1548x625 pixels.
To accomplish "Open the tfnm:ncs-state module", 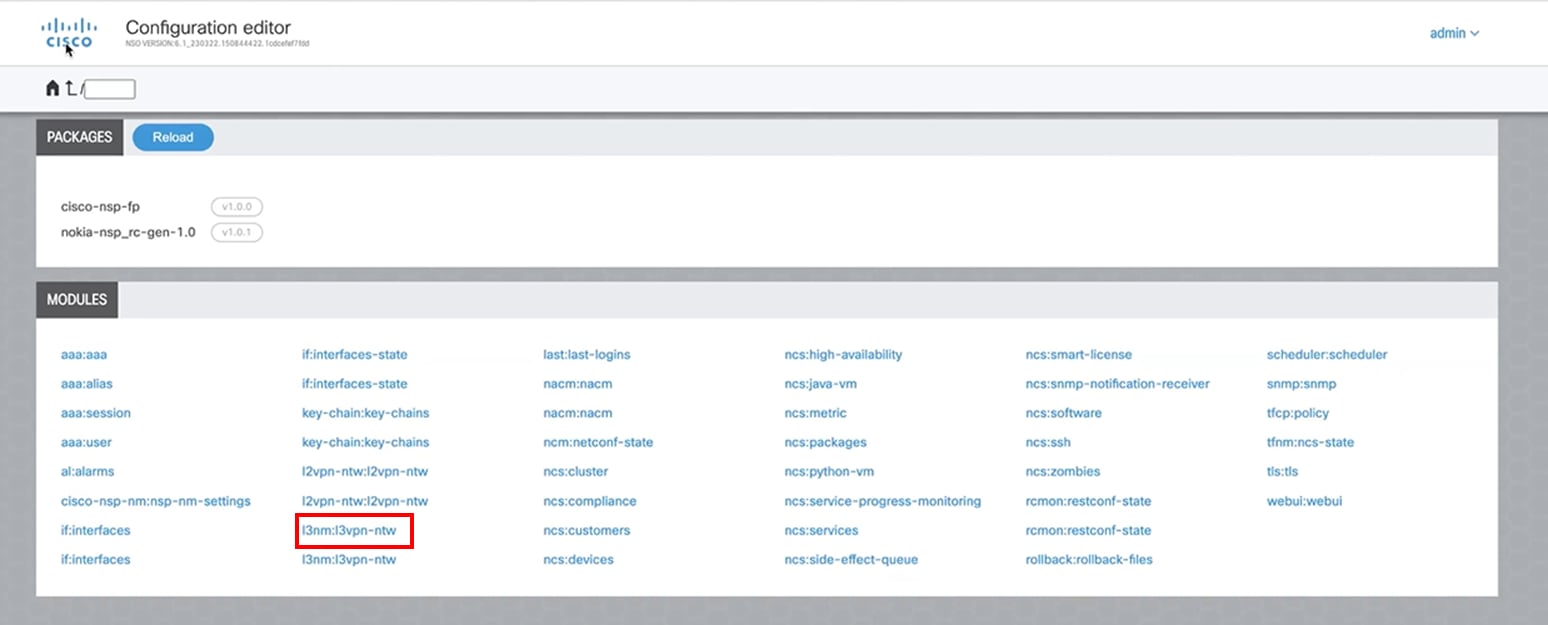I will click(x=1310, y=442).
